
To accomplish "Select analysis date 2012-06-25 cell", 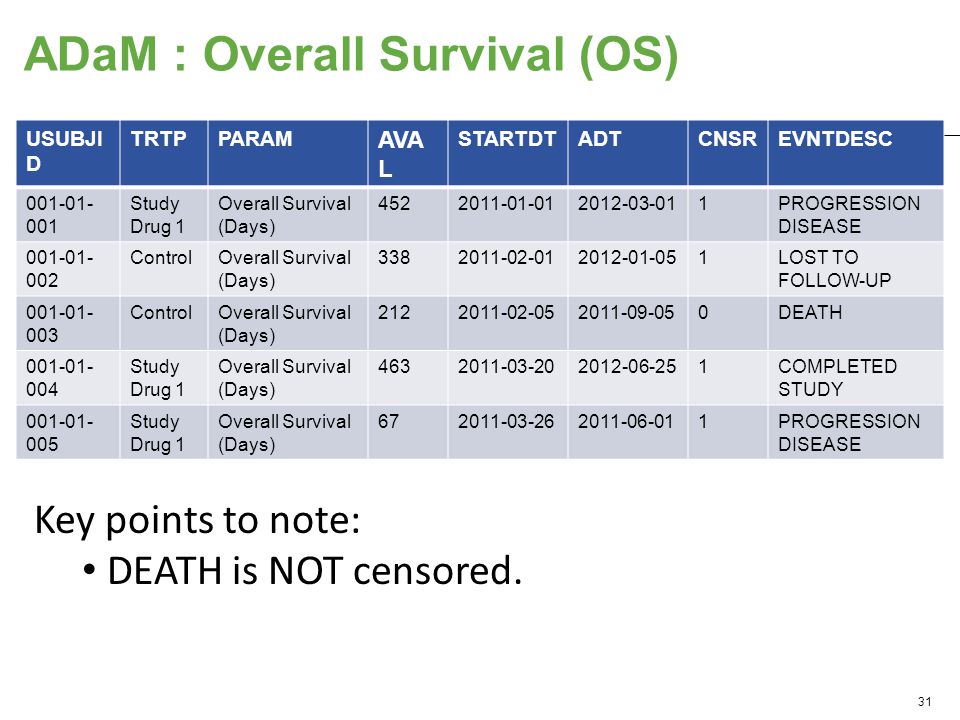I will (628, 378).
